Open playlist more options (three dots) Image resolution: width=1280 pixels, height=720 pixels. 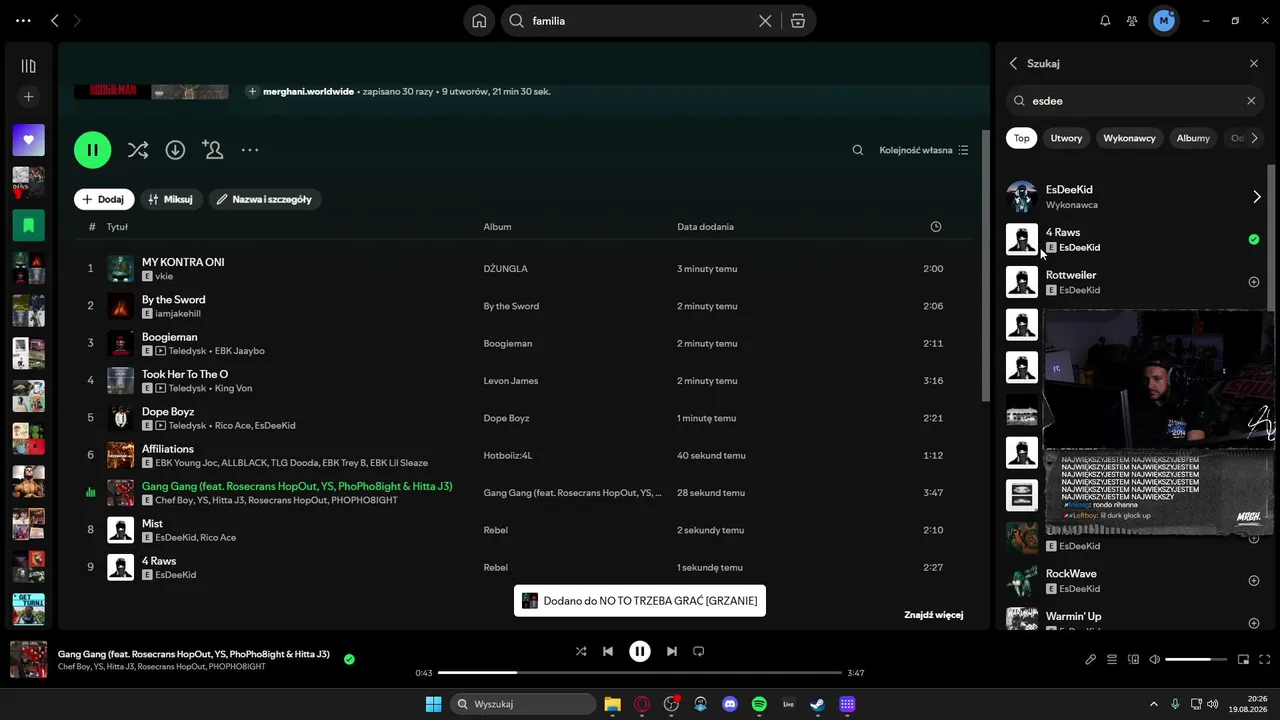point(250,150)
